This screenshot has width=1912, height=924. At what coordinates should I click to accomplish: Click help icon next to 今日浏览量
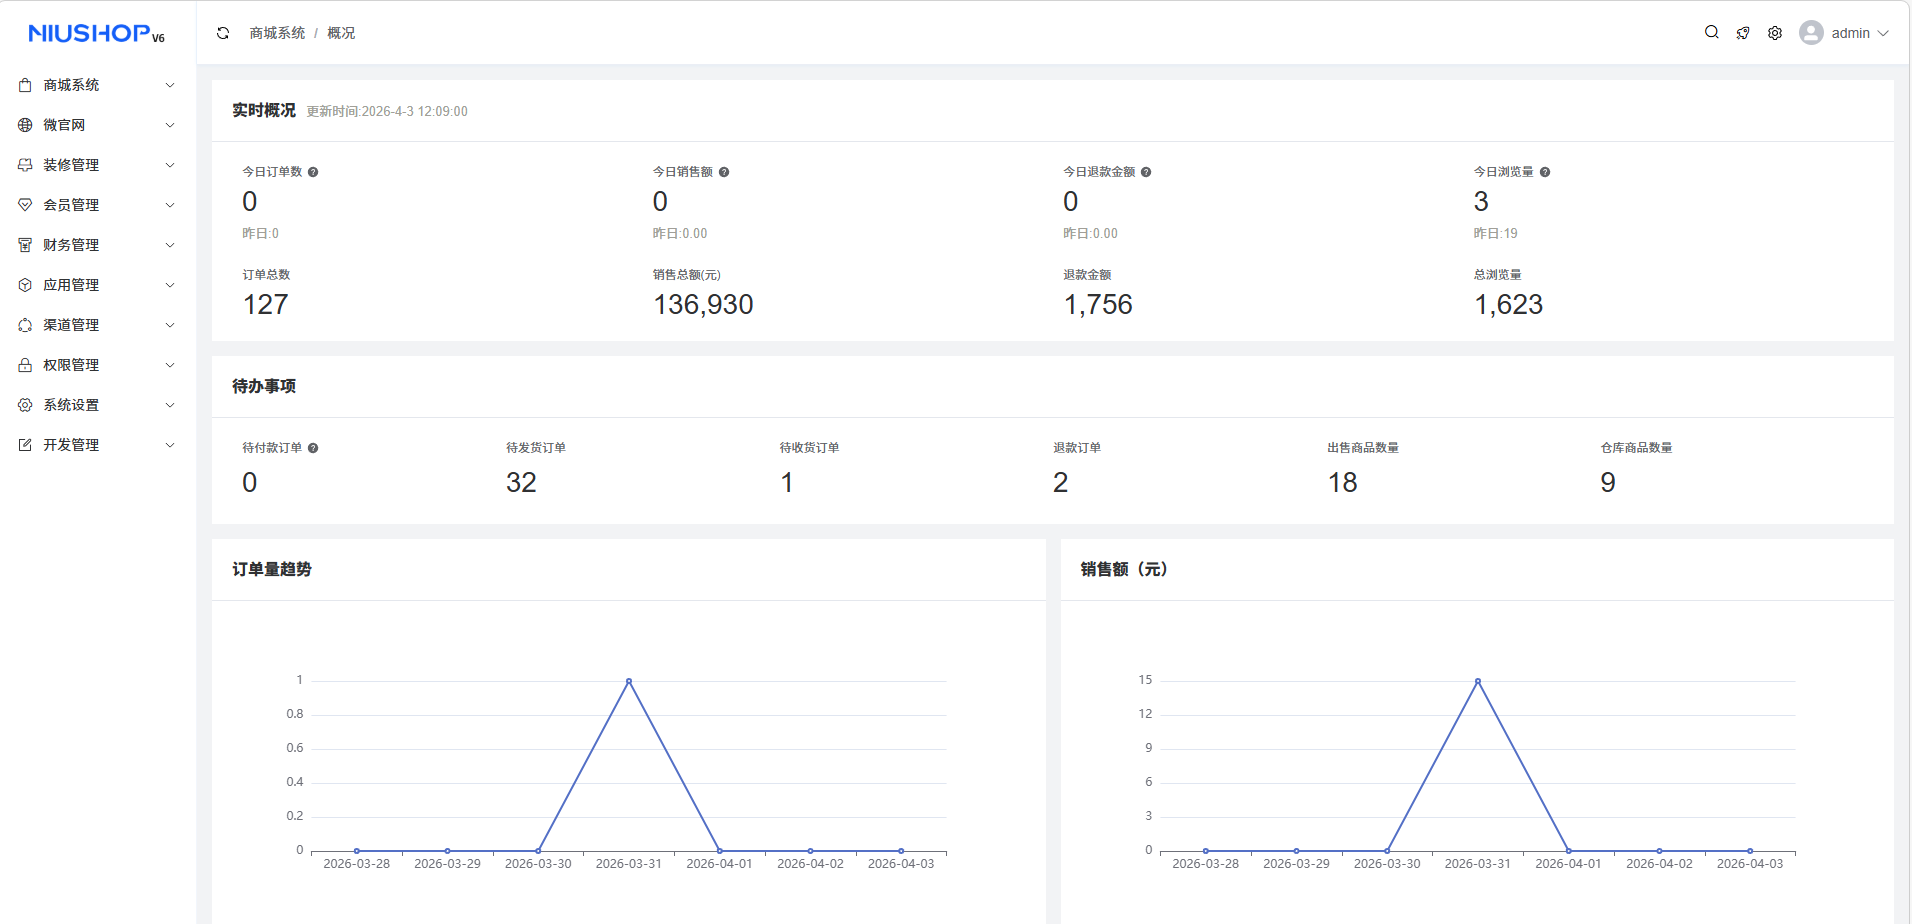[x=1545, y=172]
